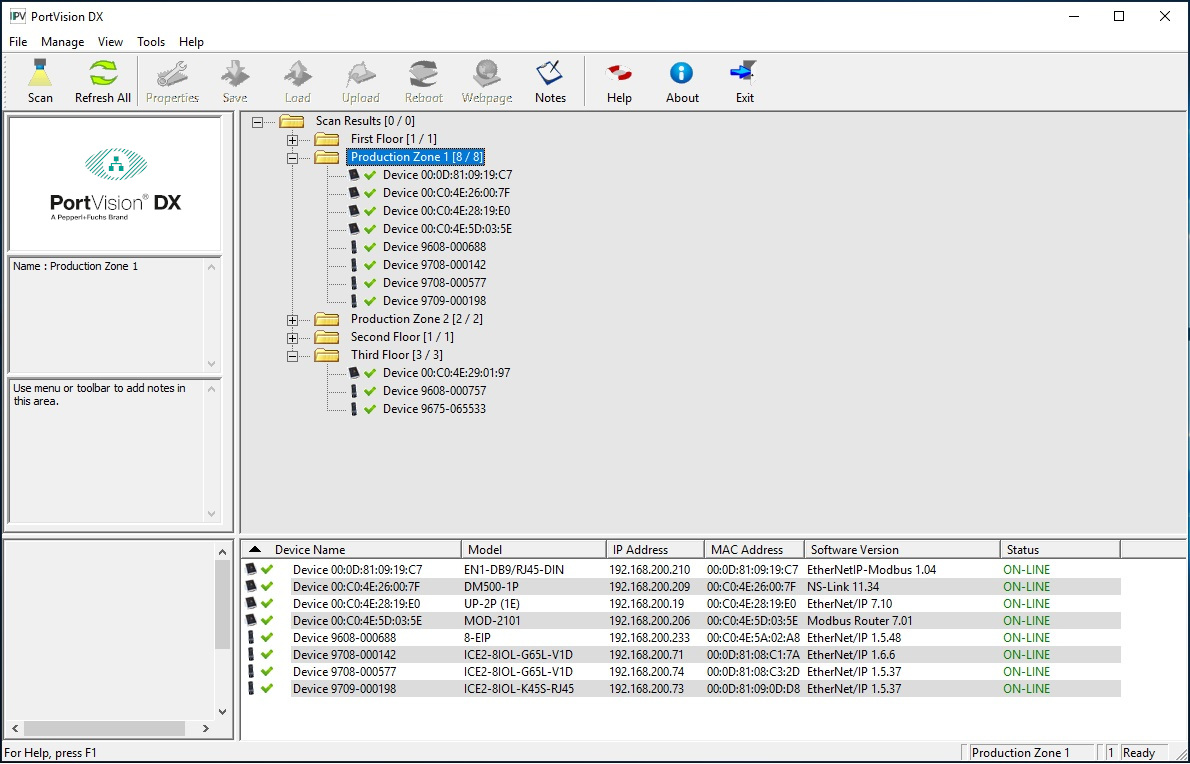Select Device 9708-000577 in tree
Viewport: 1190px width, 764px height.
(x=434, y=283)
